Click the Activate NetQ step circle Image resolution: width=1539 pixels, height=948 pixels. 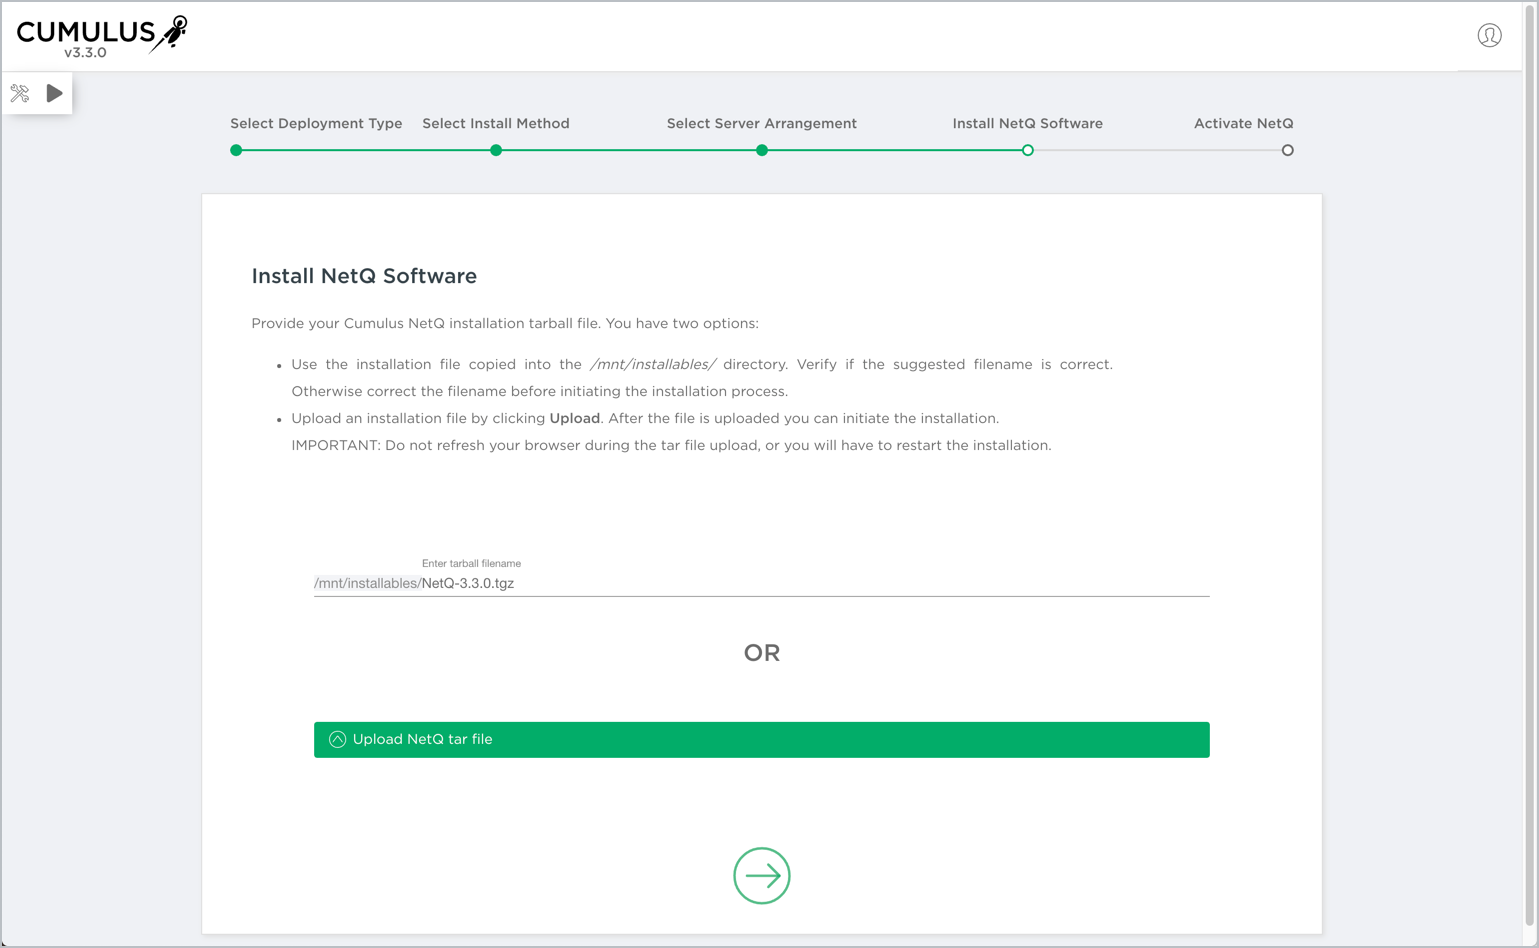click(x=1287, y=150)
